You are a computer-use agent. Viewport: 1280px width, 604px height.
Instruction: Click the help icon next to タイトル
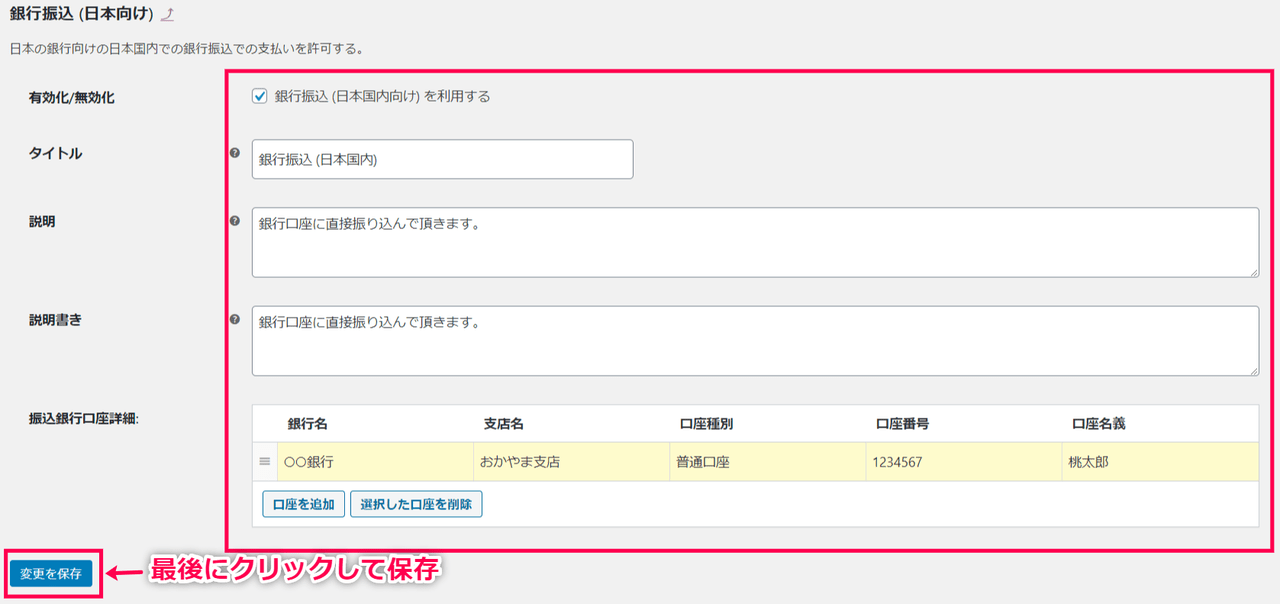[235, 153]
